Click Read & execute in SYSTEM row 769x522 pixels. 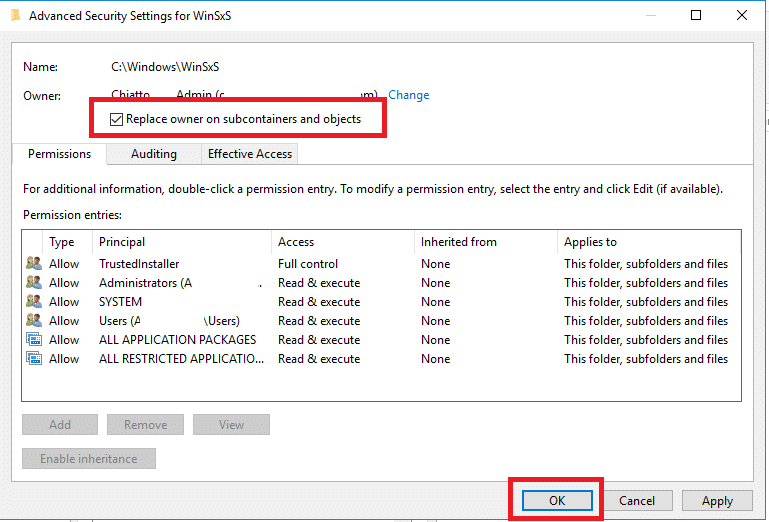pos(319,302)
